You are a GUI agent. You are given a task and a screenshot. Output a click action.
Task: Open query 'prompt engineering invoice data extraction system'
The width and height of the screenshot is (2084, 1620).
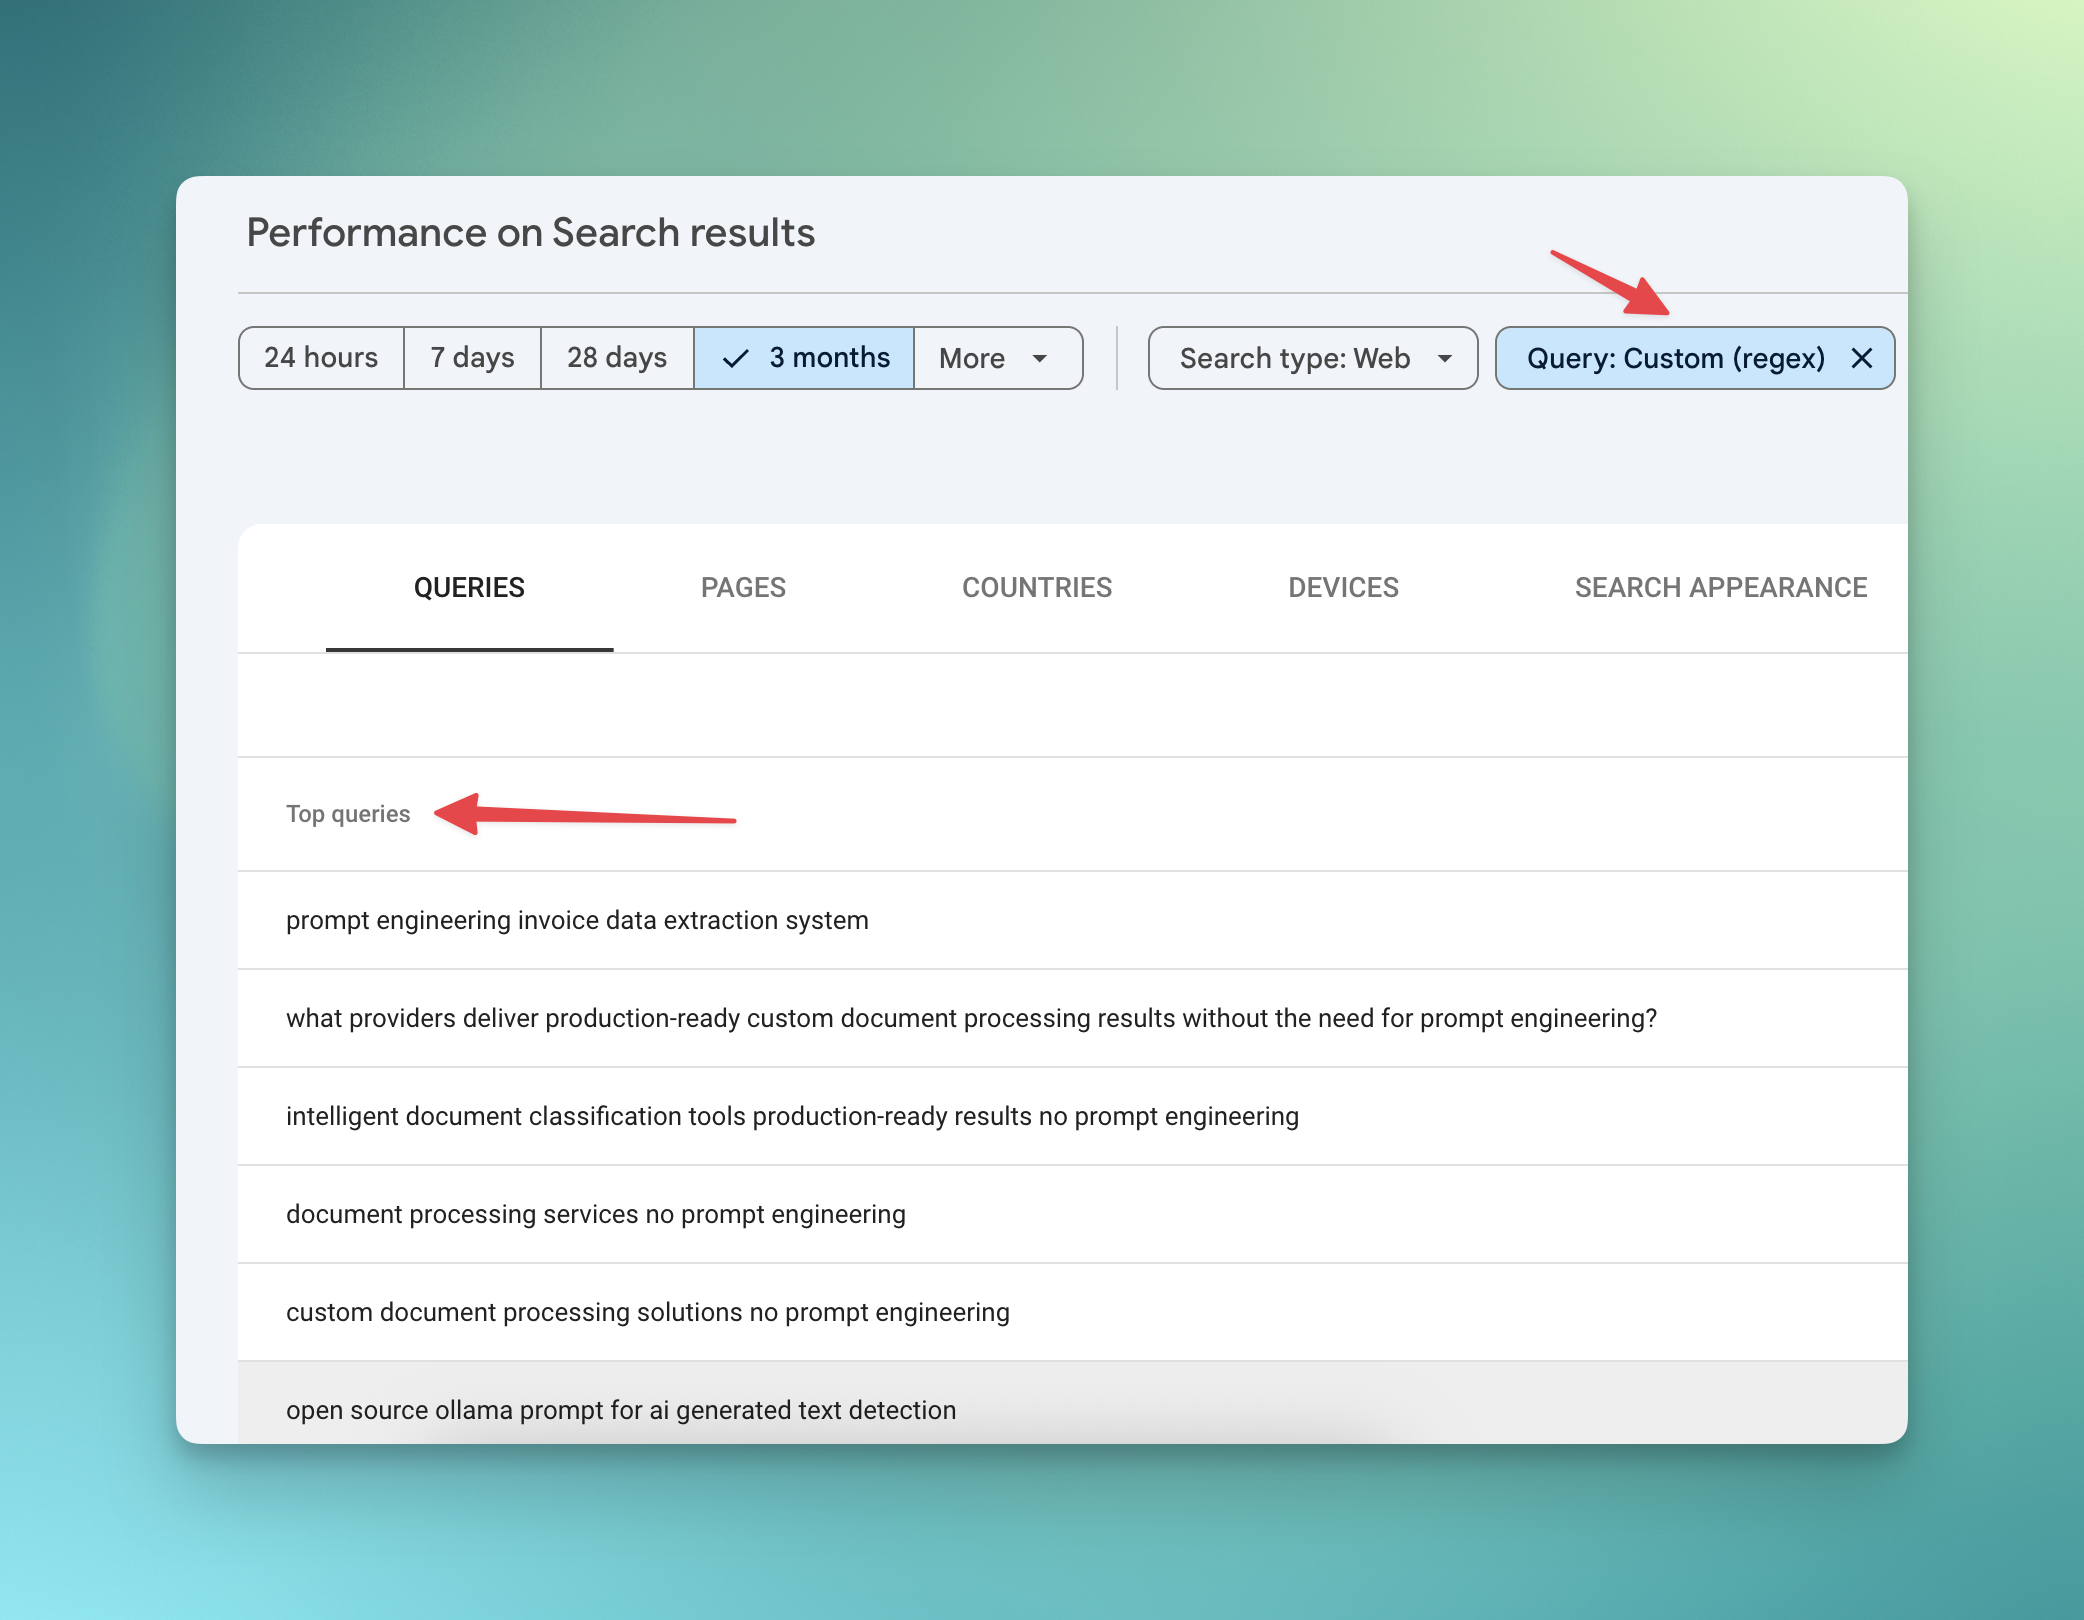click(577, 920)
